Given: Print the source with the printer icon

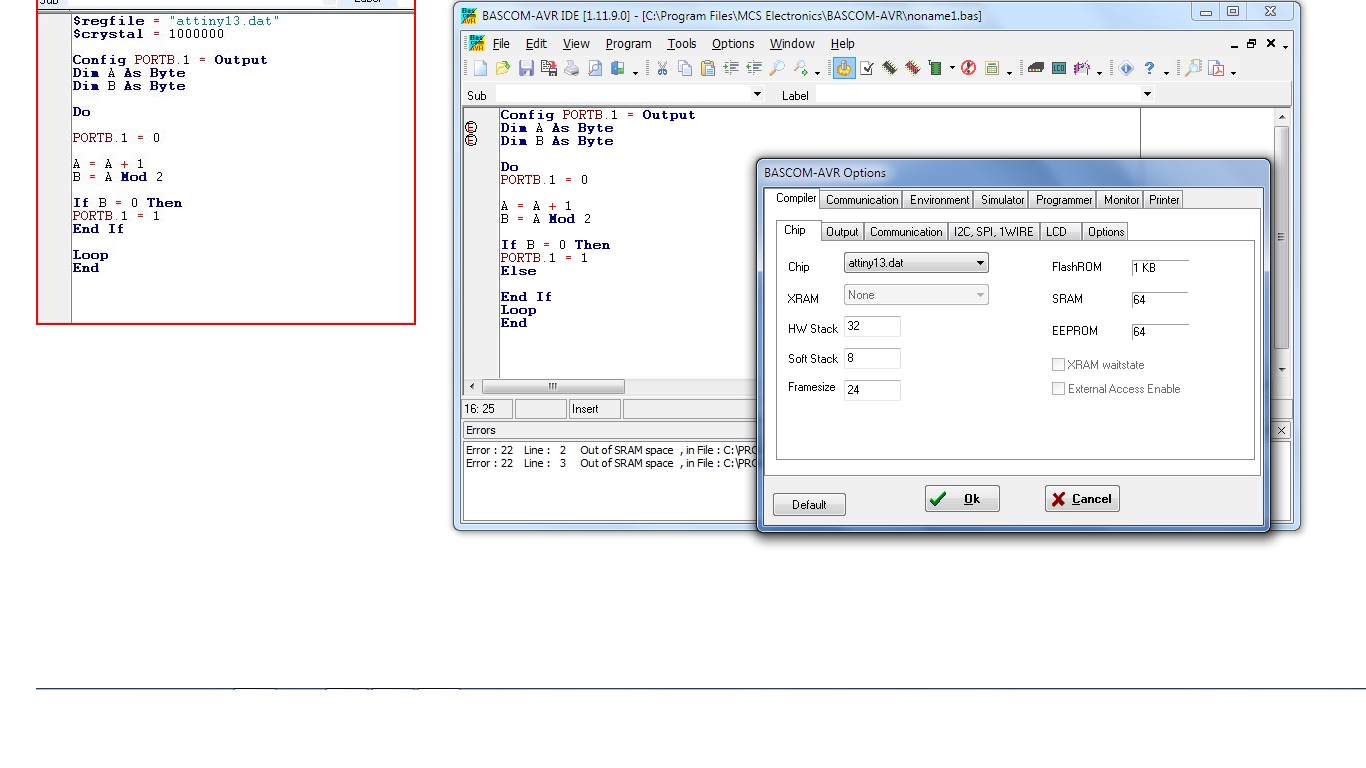Looking at the screenshot, I should [x=571, y=68].
